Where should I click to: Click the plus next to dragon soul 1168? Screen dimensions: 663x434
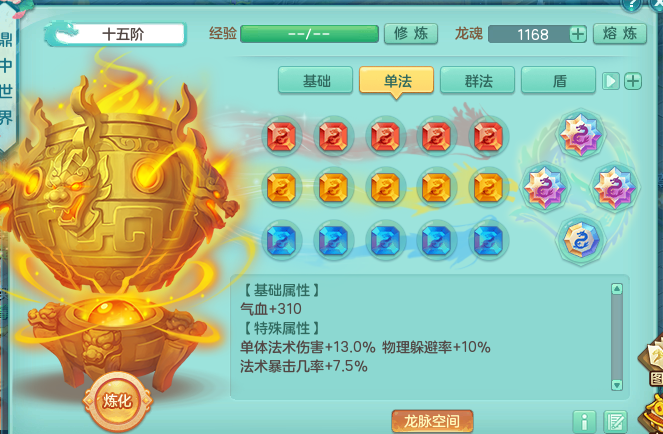[x=578, y=34]
